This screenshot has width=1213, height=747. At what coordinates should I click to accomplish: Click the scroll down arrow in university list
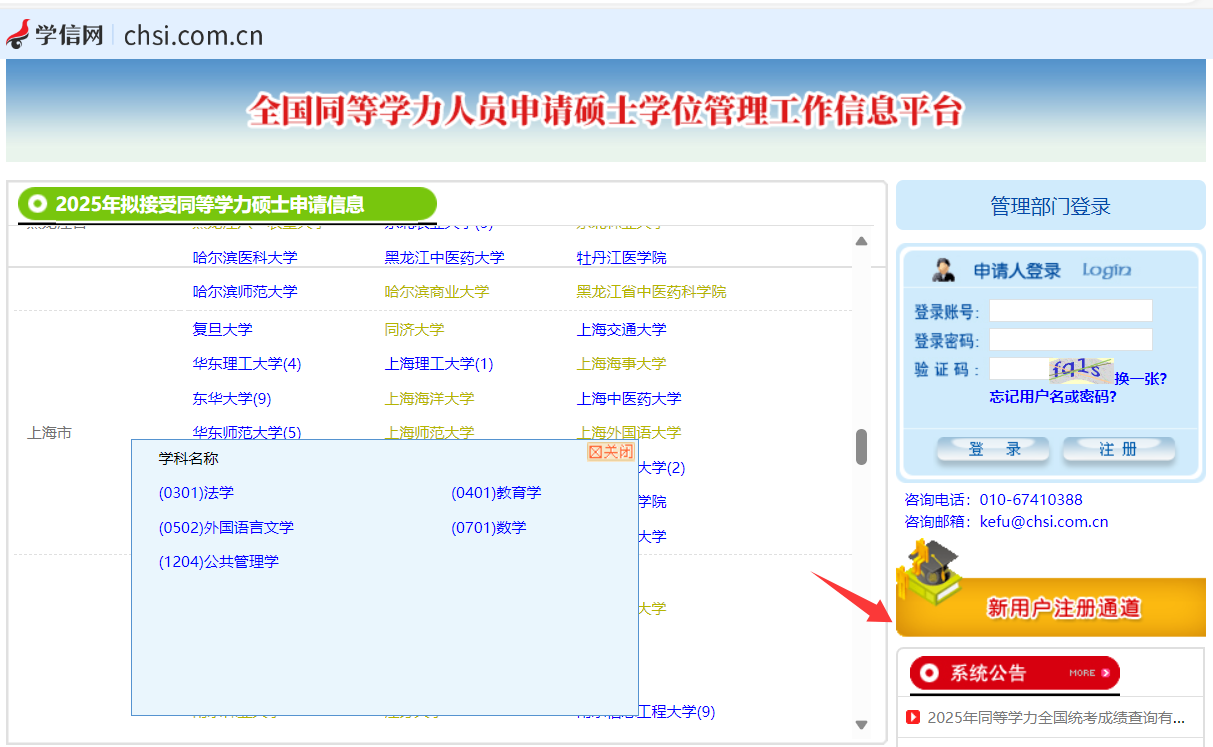coord(861,725)
